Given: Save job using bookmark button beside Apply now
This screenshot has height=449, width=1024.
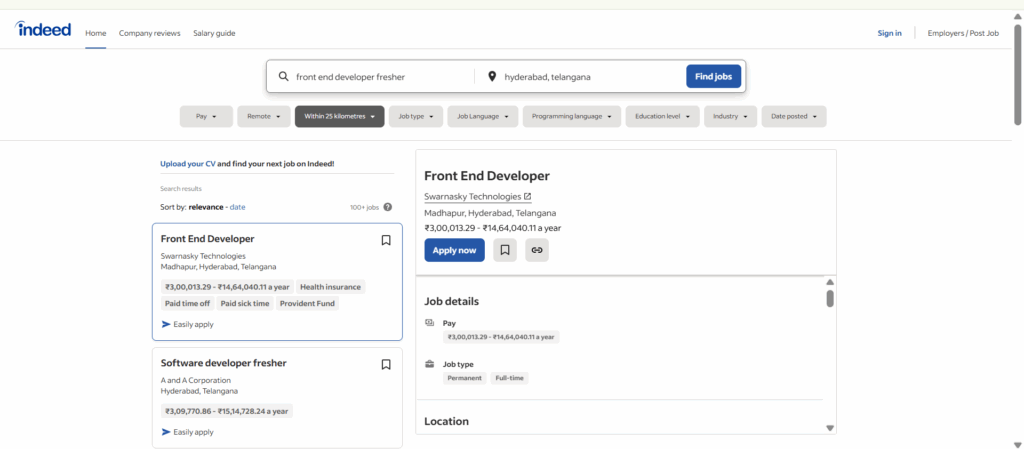Looking at the screenshot, I should point(505,250).
